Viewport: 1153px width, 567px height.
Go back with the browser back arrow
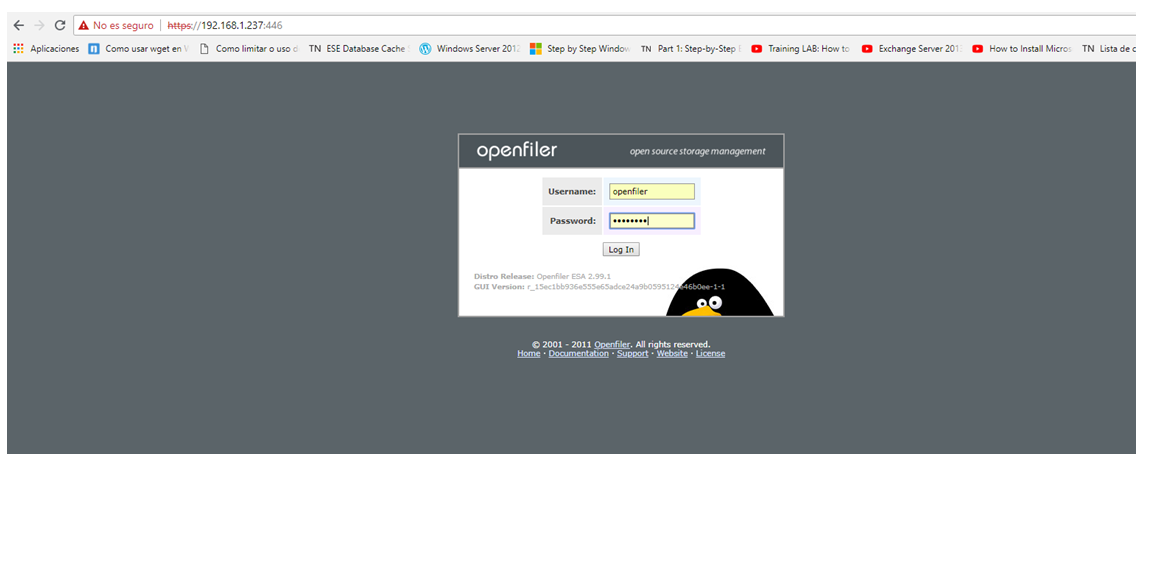18,25
